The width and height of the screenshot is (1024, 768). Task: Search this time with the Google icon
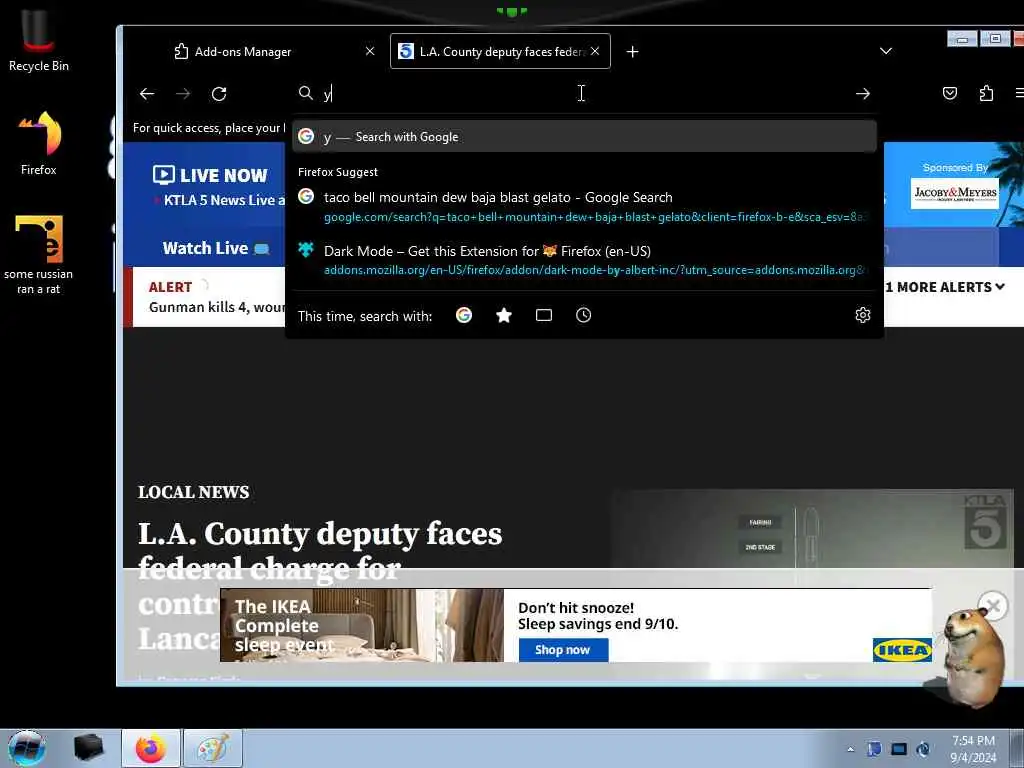pyautogui.click(x=464, y=315)
